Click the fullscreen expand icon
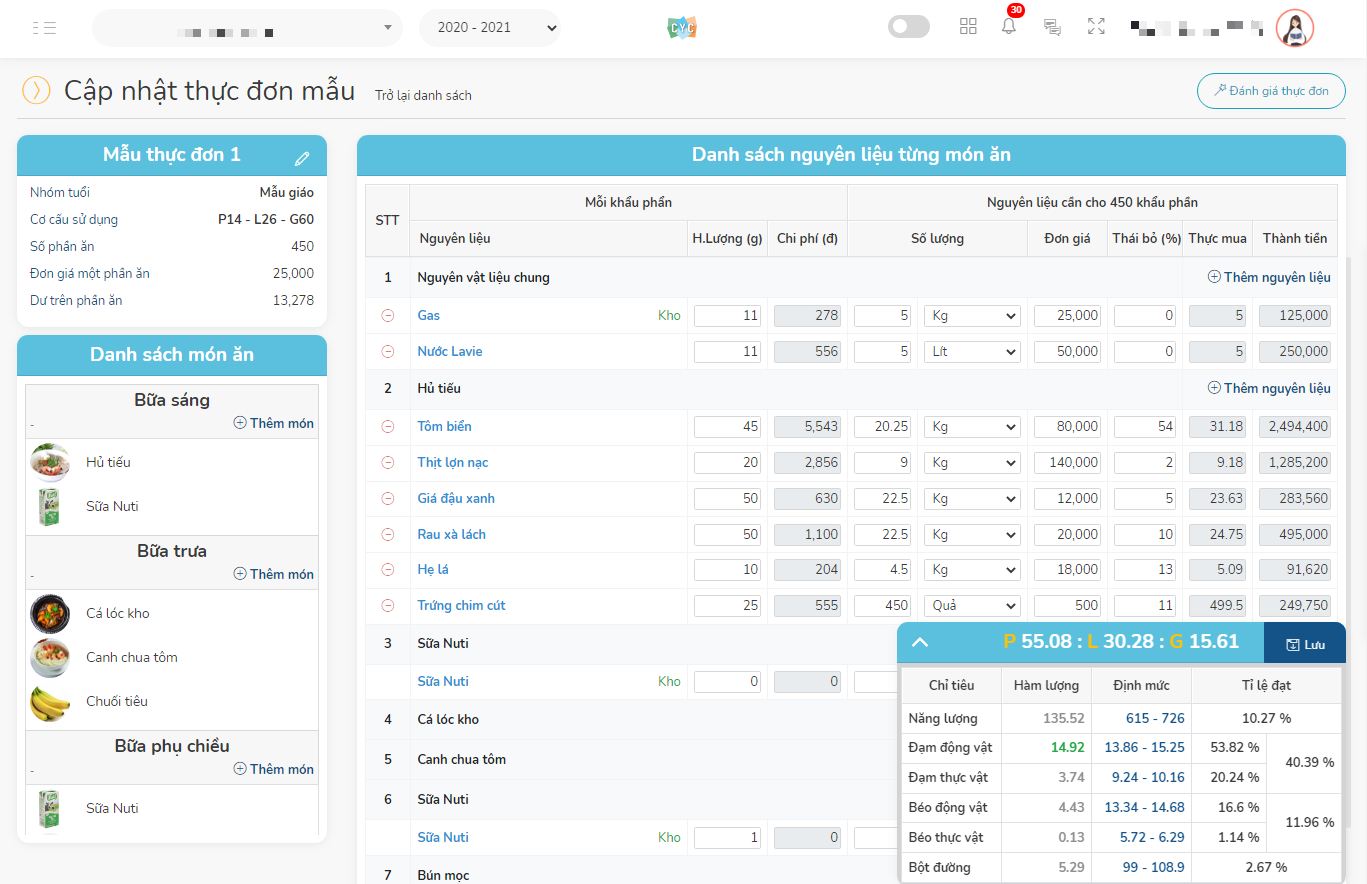 point(1096,27)
